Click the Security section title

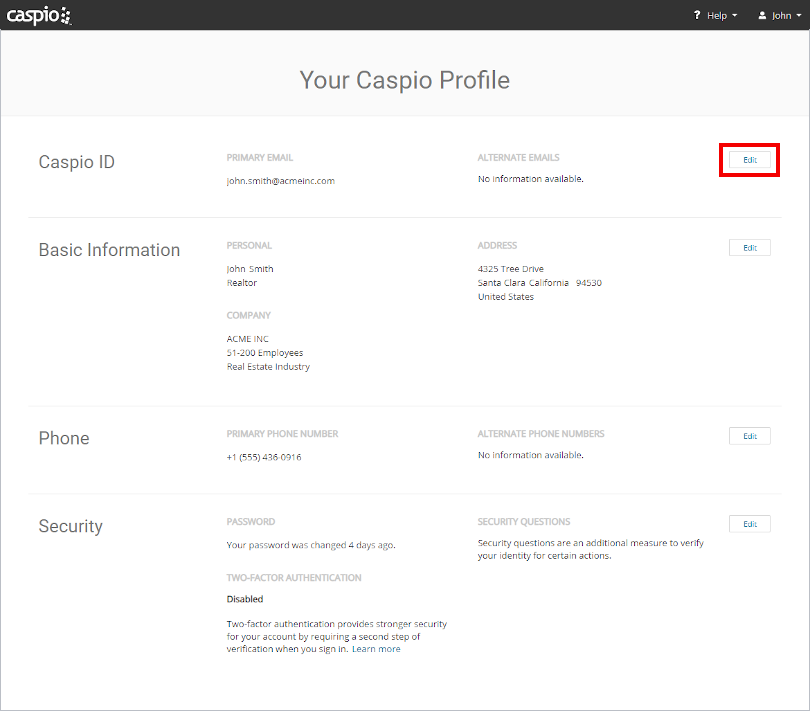click(71, 526)
